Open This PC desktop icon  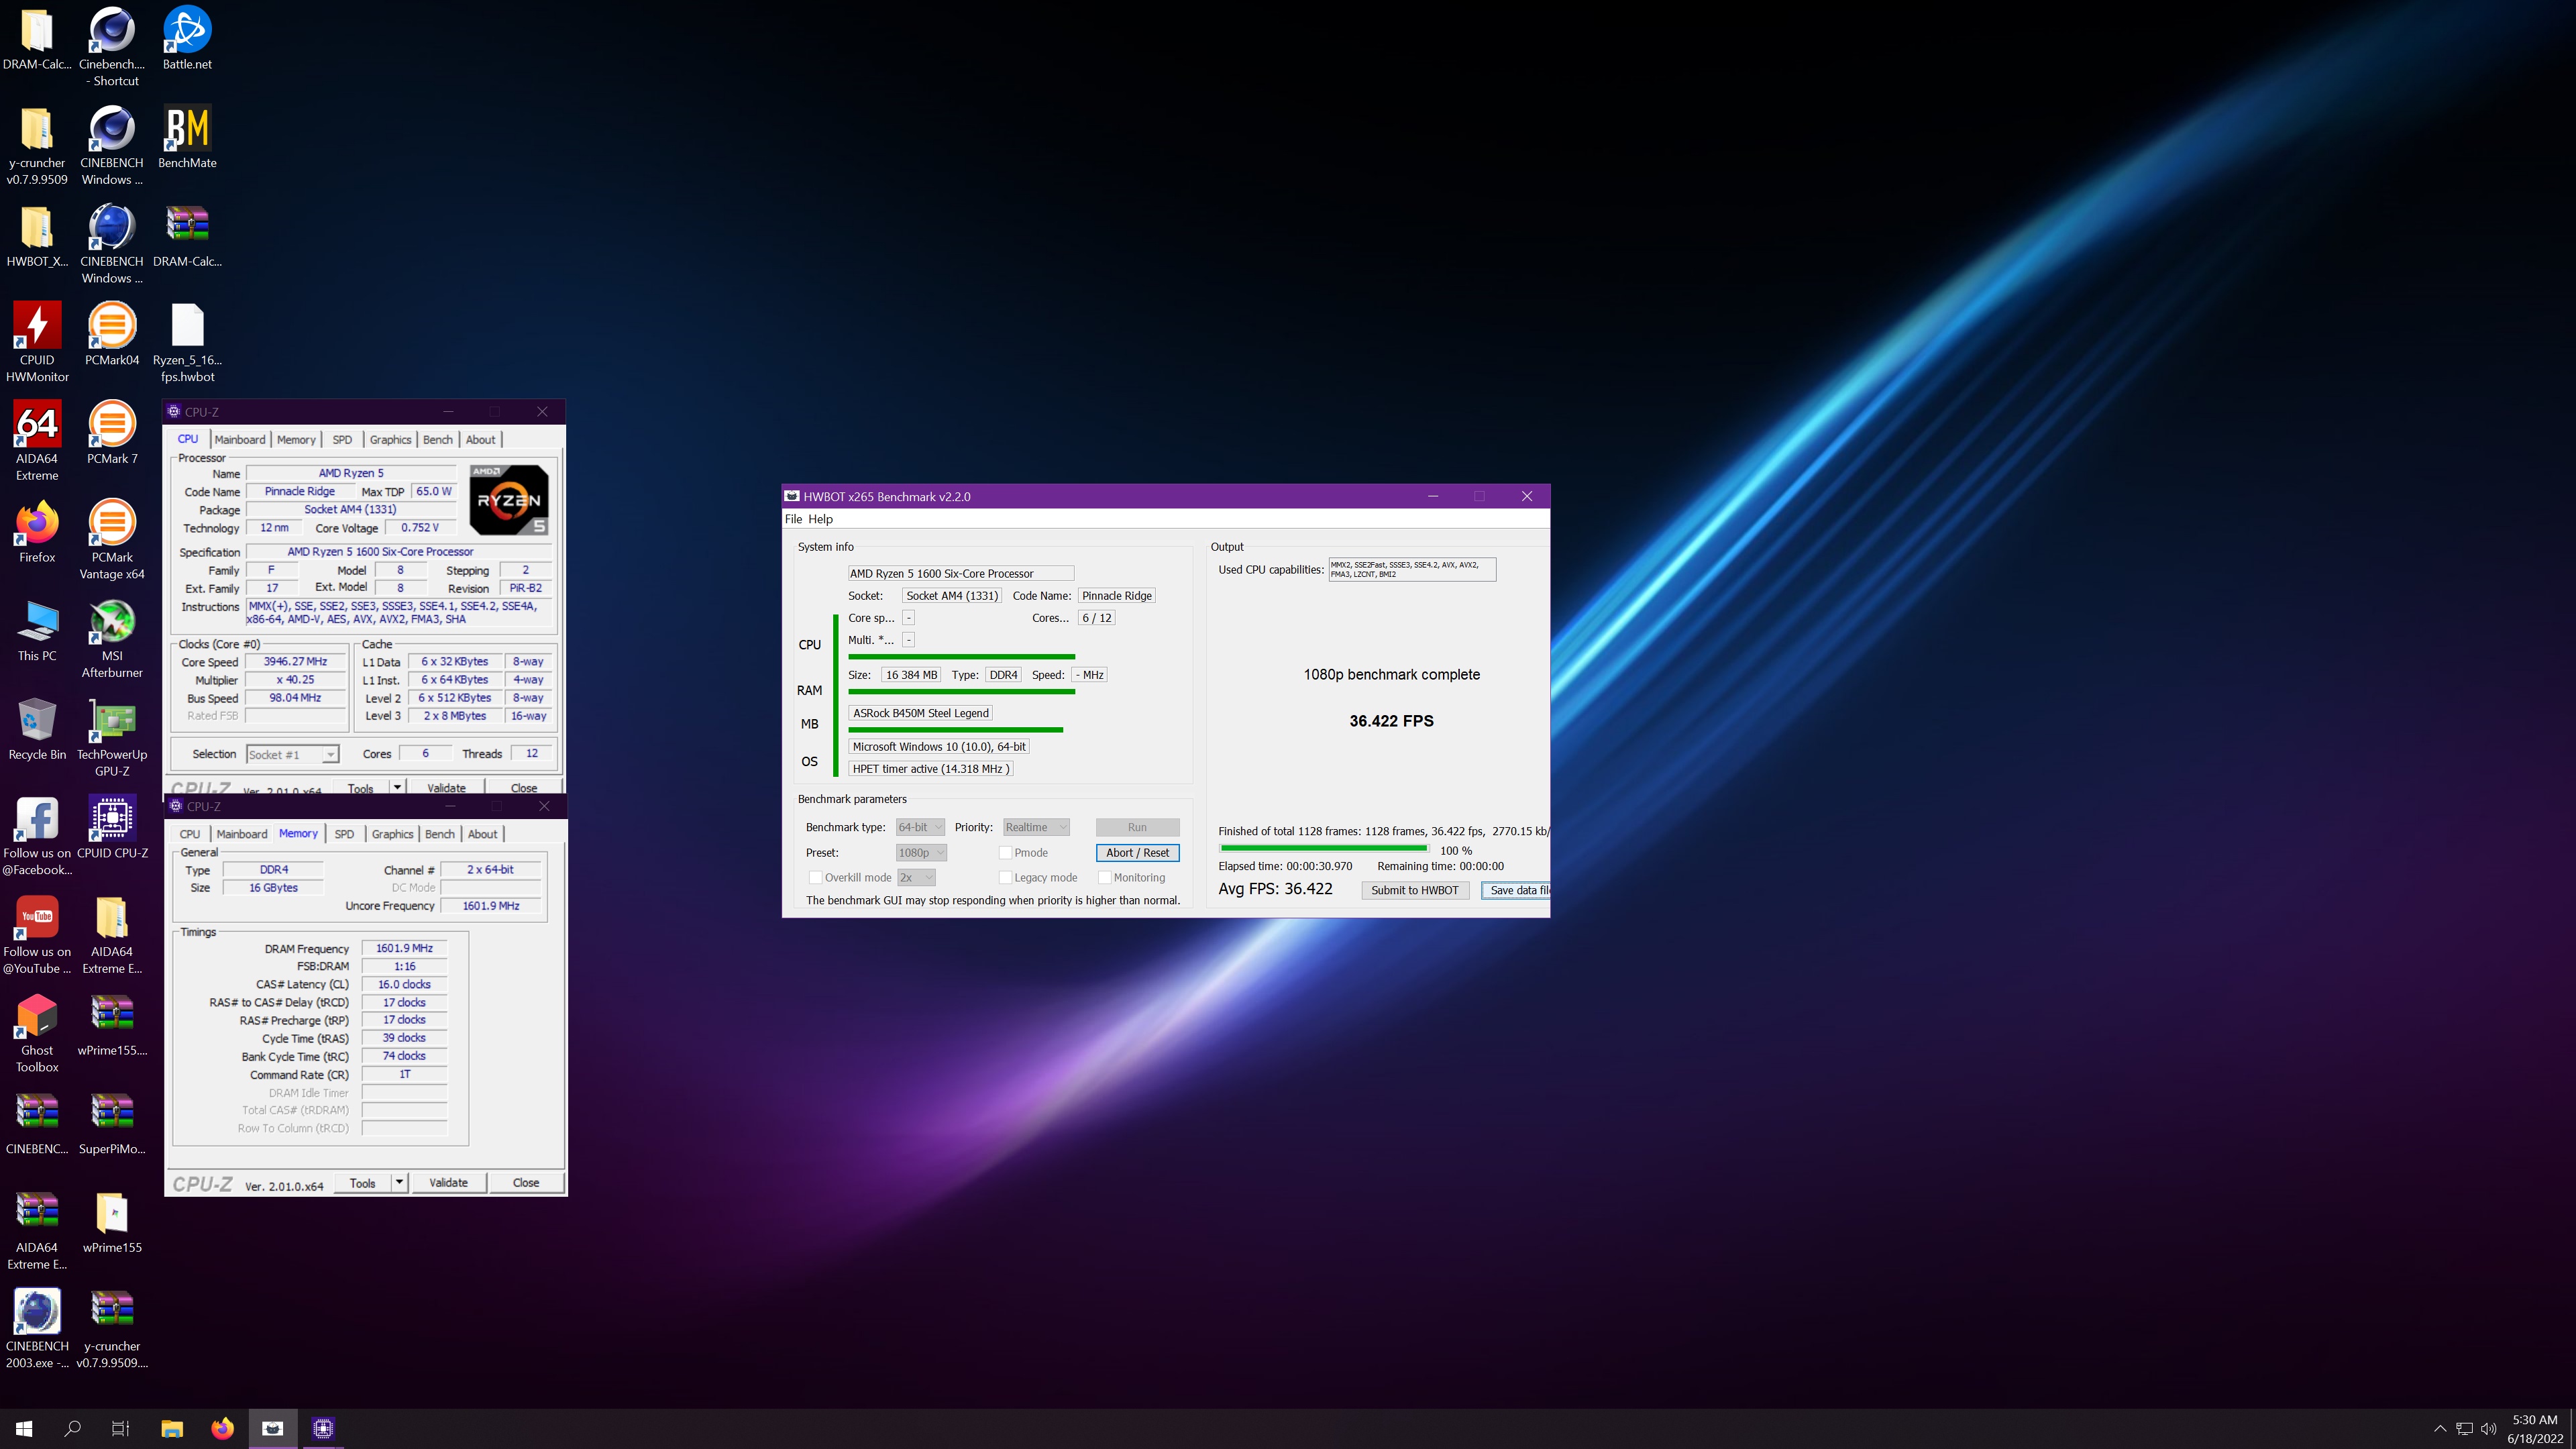coord(37,630)
